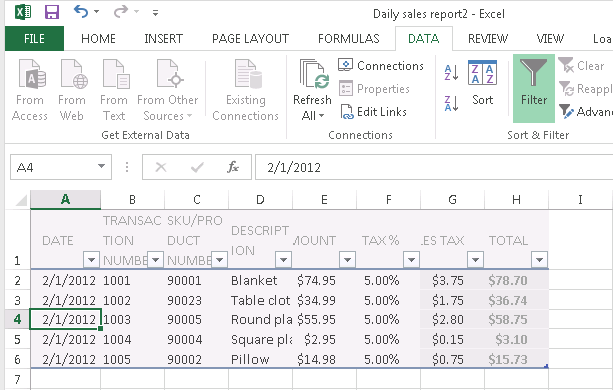
Task: Open the FILE menu tab
Action: pyautogui.click(x=34, y=39)
